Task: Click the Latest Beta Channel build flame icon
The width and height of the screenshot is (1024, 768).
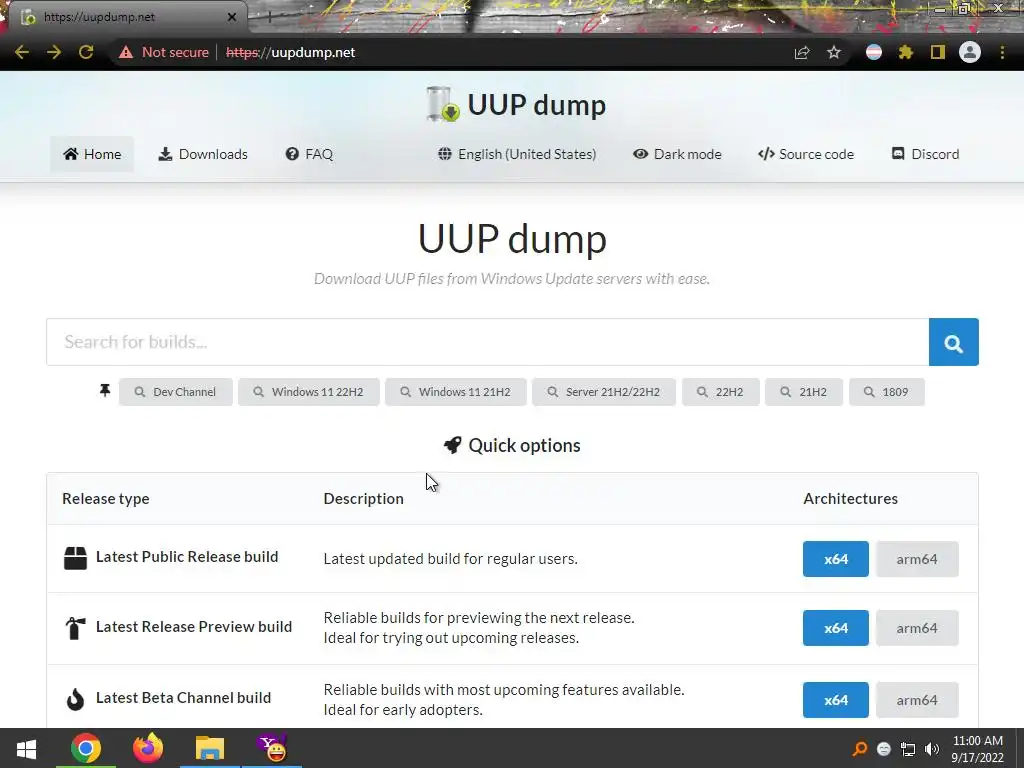Action: (x=75, y=699)
